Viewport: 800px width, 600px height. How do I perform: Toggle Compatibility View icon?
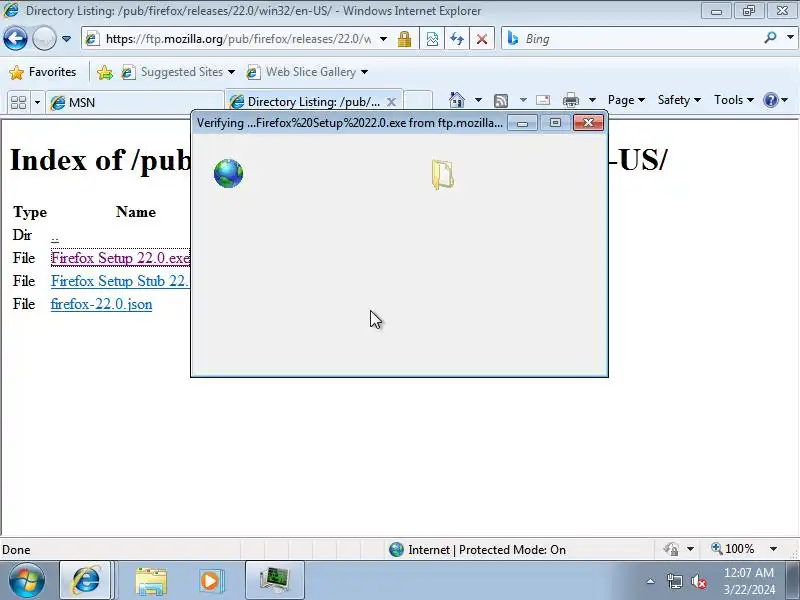(432, 39)
